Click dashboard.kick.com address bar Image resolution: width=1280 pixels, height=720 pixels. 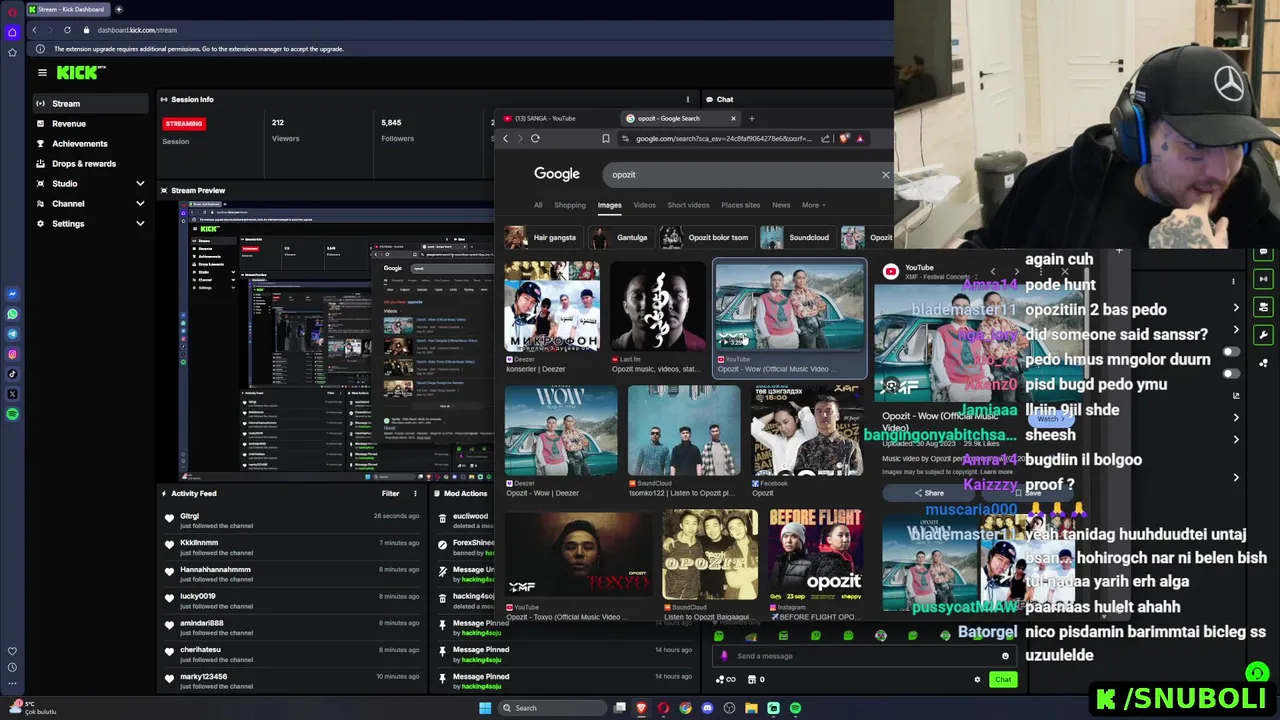click(137, 30)
